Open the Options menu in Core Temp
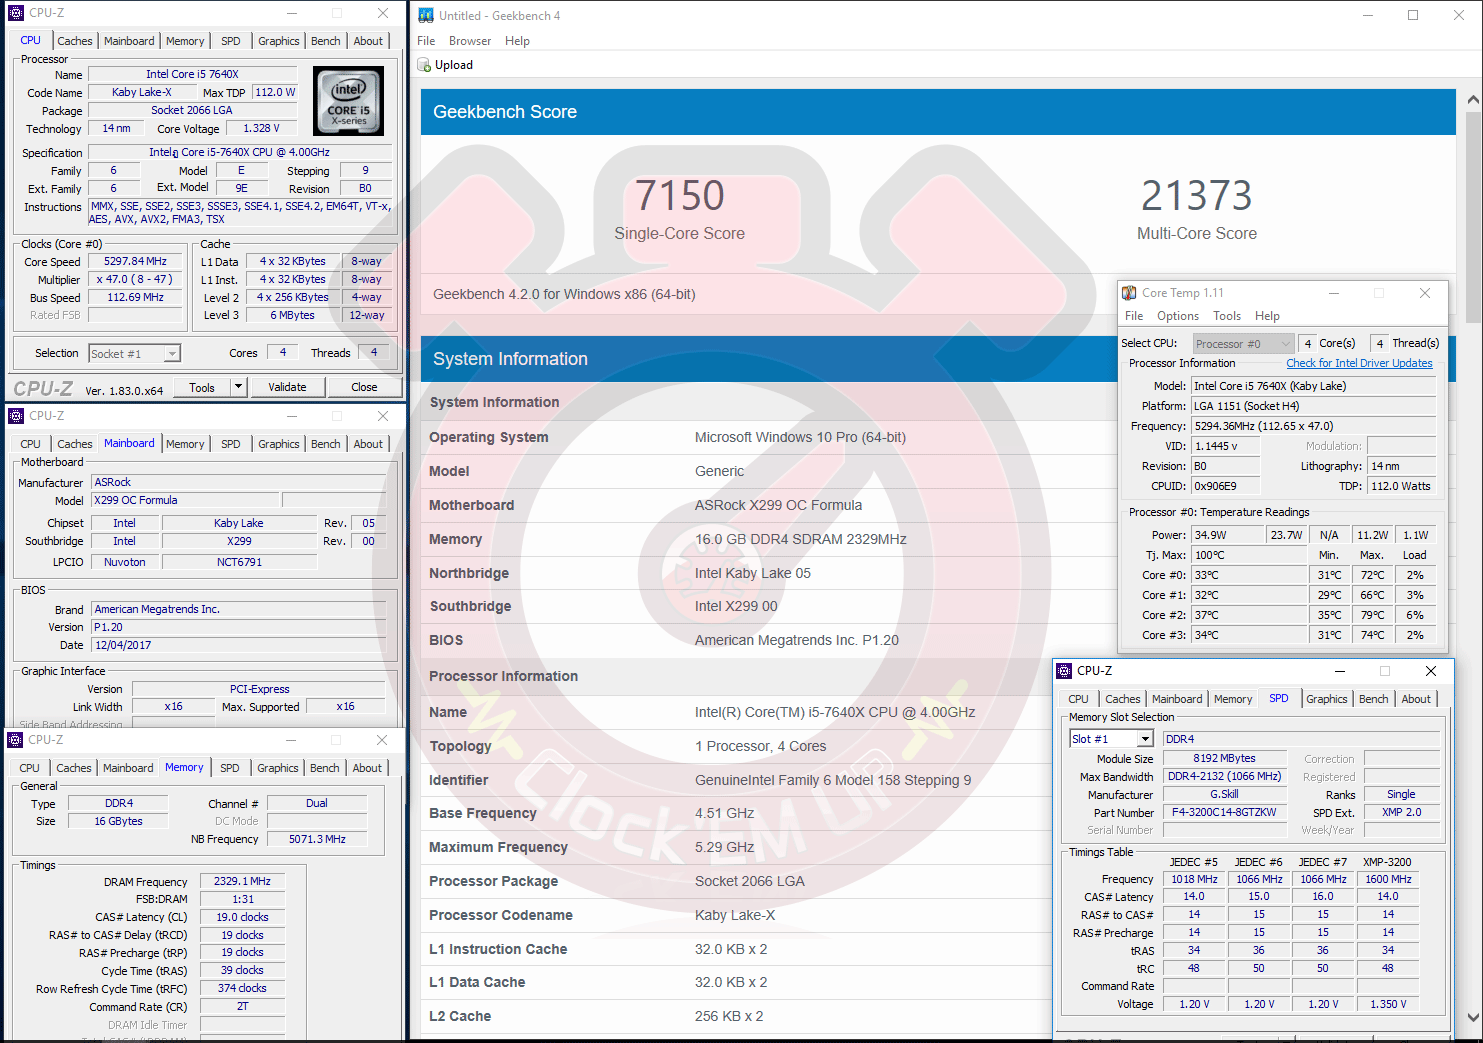Image resolution: width=1483 pixels, height=1043 pixels. click(x=1177, y=316)
